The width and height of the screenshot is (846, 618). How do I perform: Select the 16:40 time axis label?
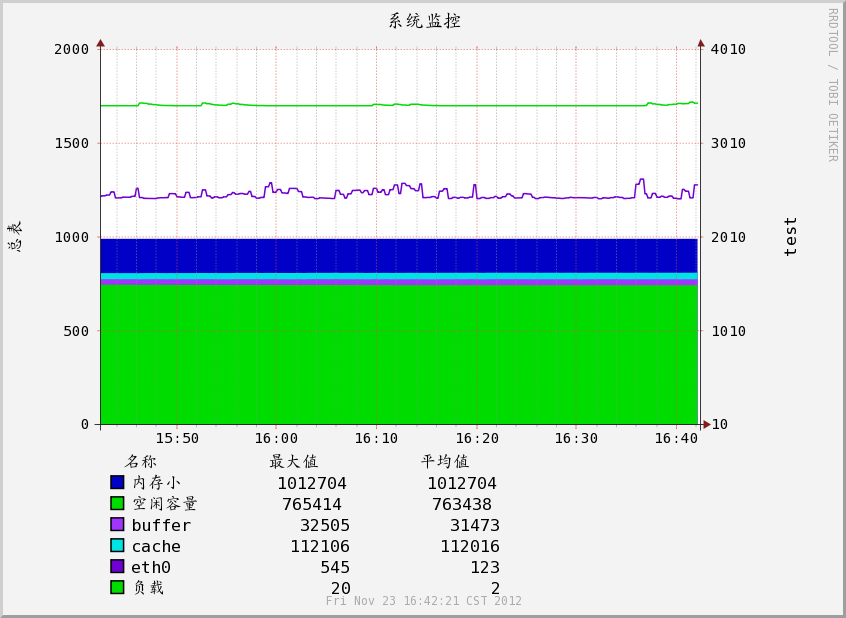coord(676,438)
